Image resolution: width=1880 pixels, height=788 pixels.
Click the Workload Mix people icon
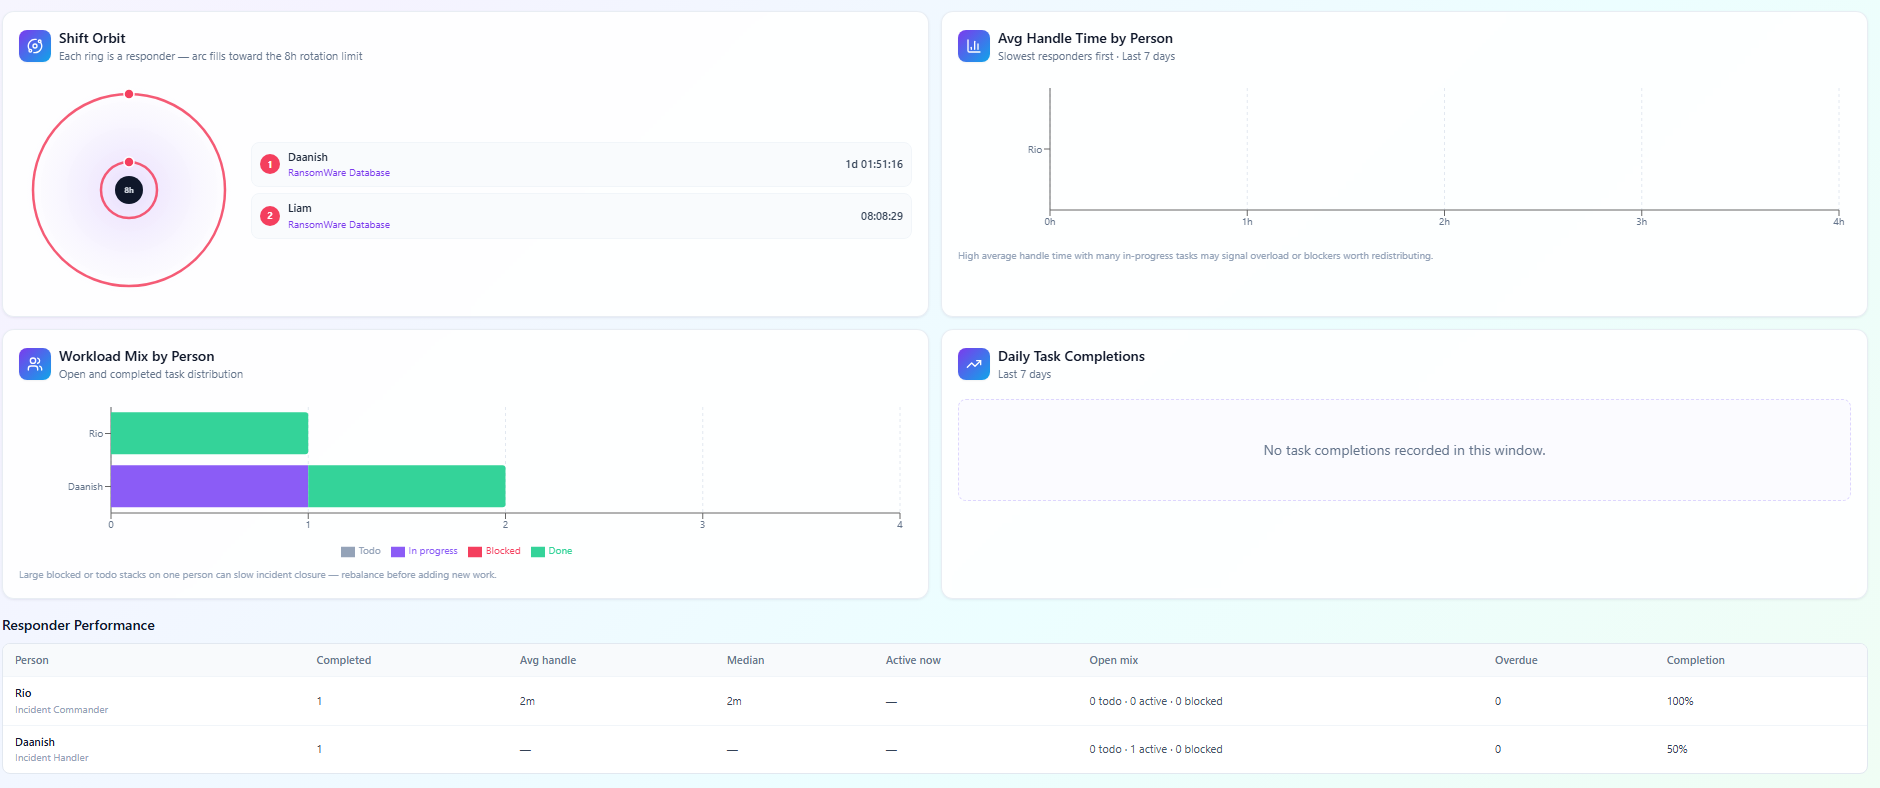pyautogui.click(x=35, y=364)
